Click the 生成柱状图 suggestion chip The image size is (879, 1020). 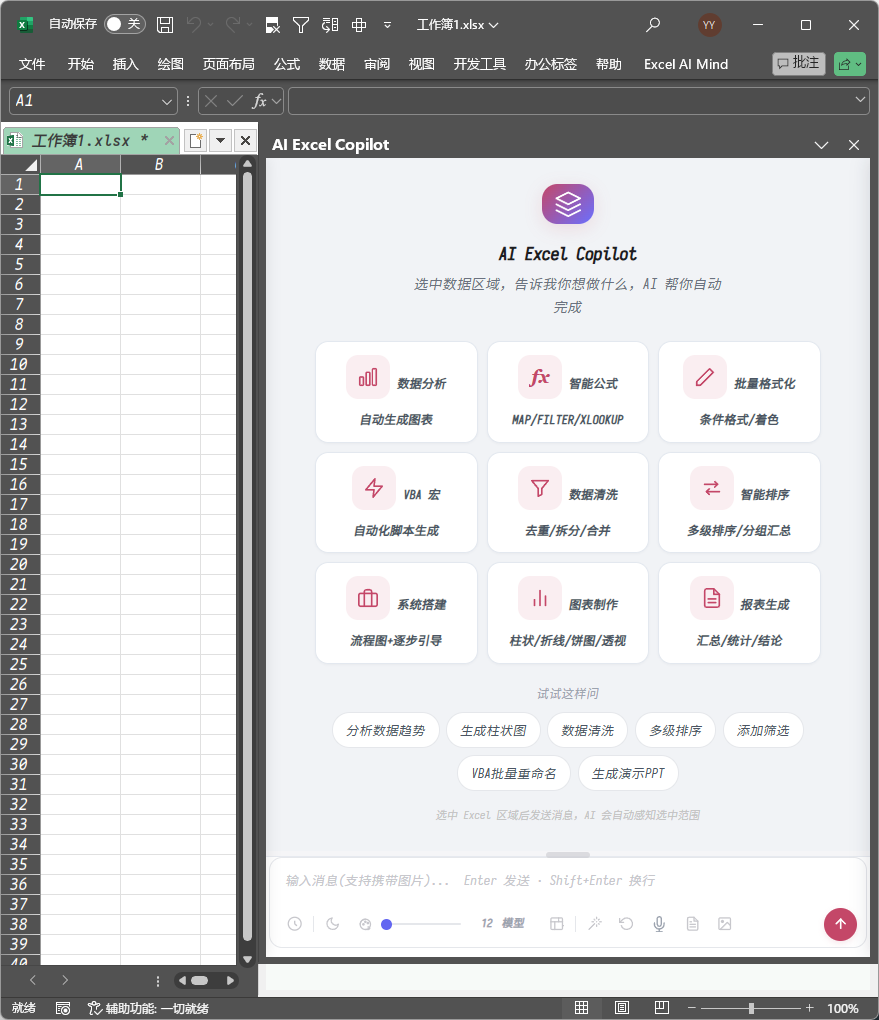click(493, 731)
